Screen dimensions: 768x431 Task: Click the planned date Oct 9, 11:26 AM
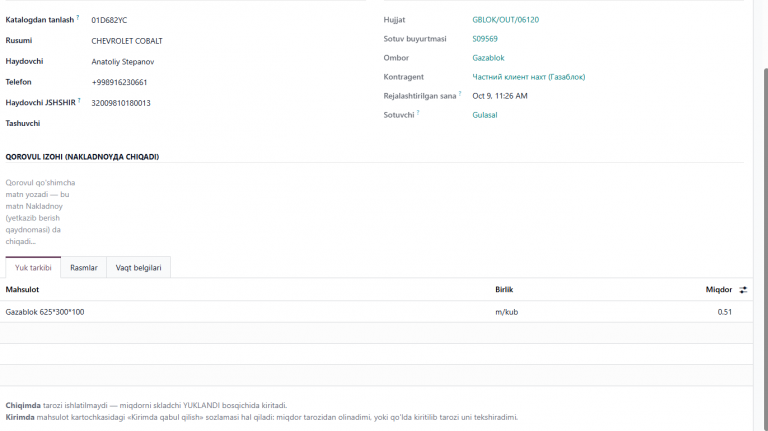click(x=500, y=96)
